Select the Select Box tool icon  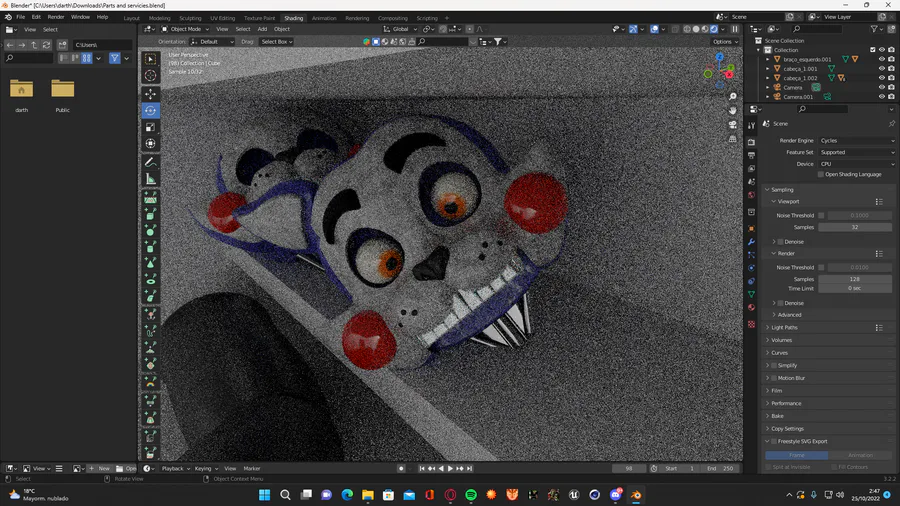(150, 59)
